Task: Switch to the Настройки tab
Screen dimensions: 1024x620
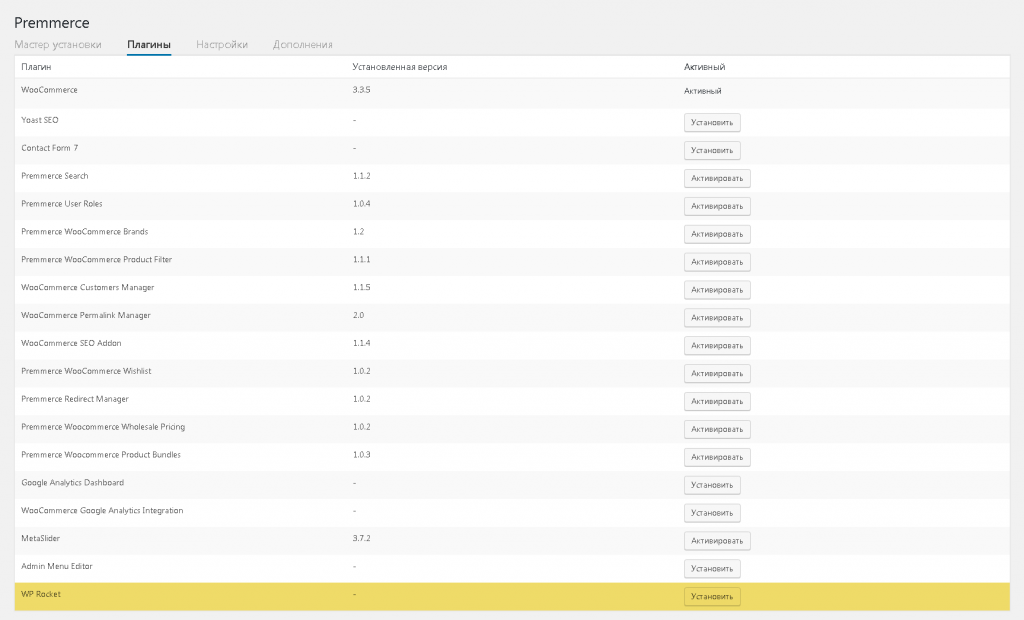Action: [222, 44]
